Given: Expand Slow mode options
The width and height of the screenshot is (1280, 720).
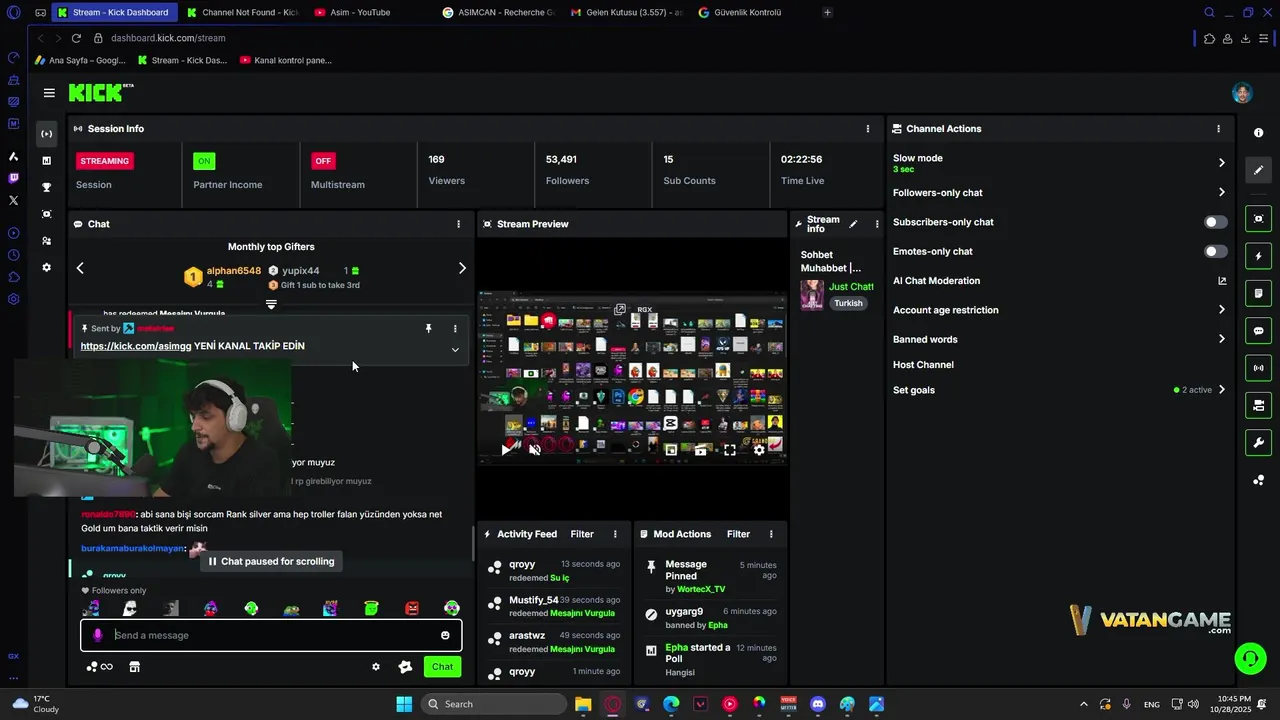Looking at the screenshot, I should (1221, 163).
